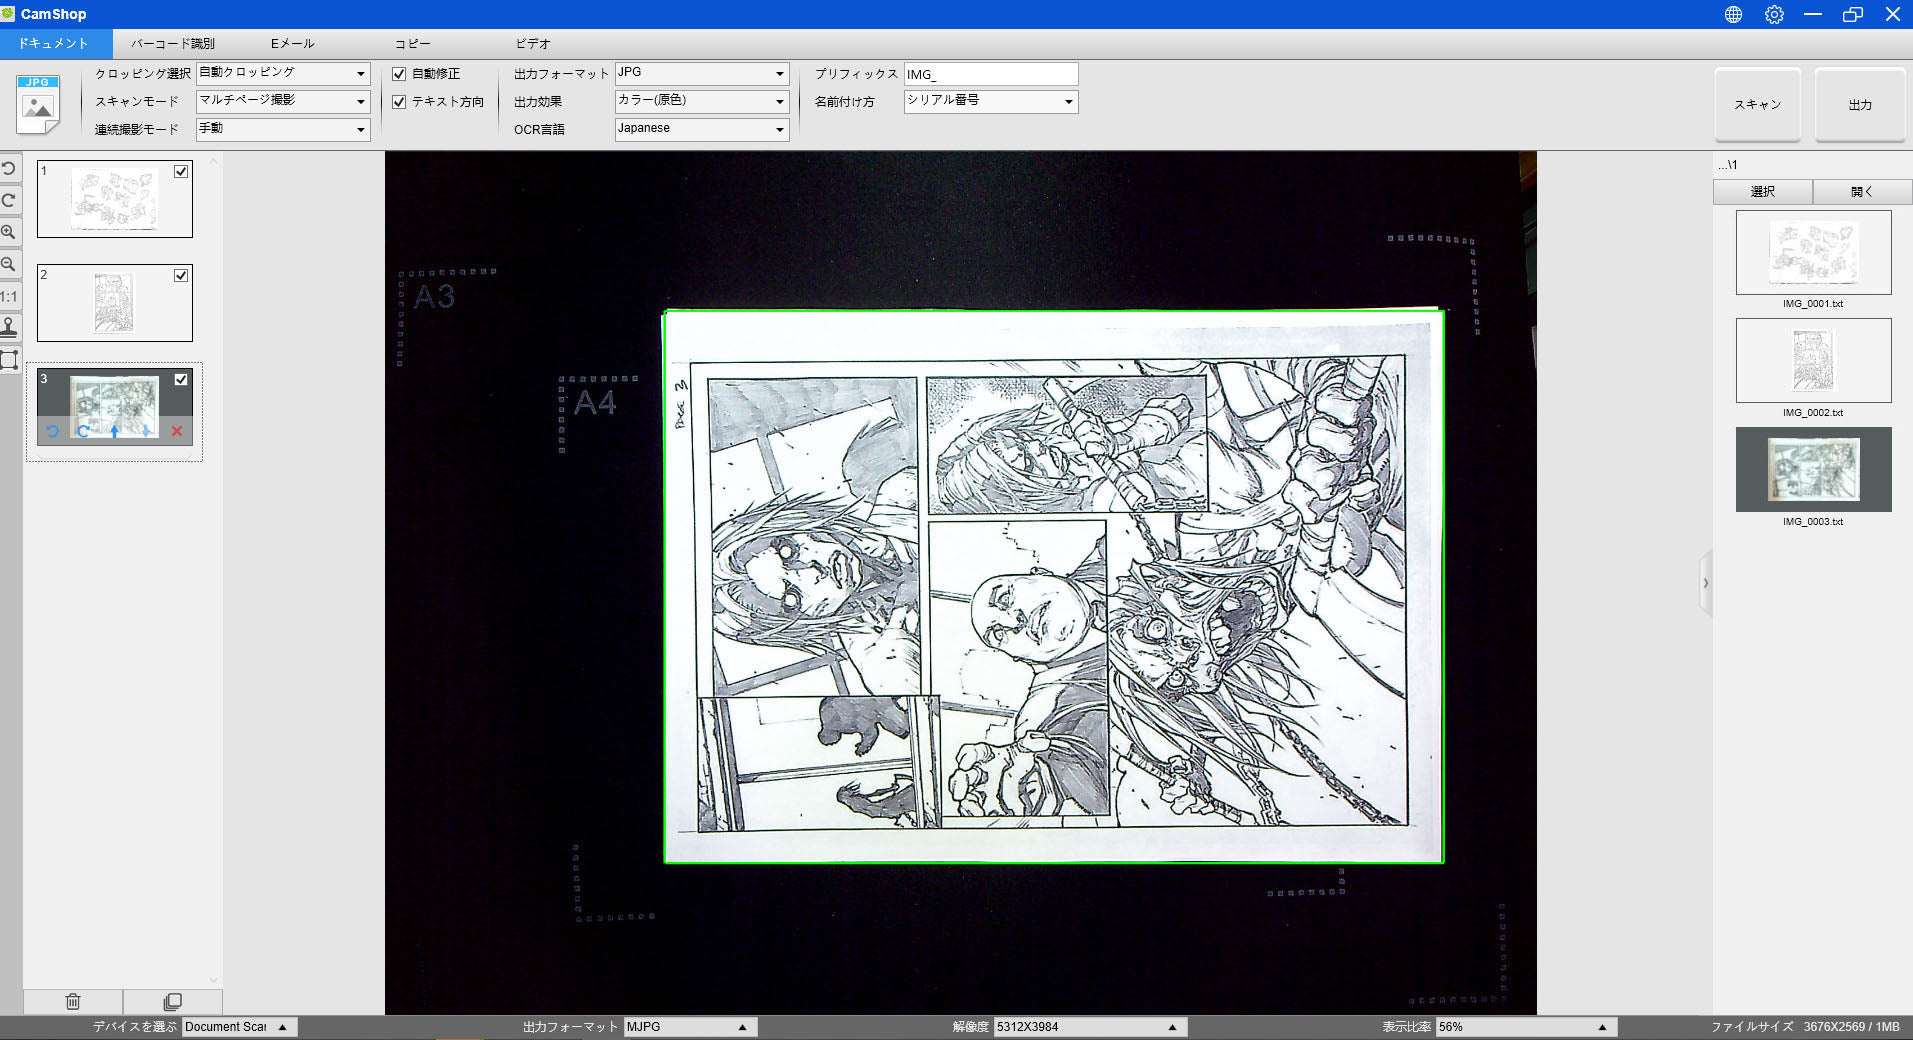This screenshot has width=1913, height=1040.
Task: Select the stamp tool icon
Action: 9,328
